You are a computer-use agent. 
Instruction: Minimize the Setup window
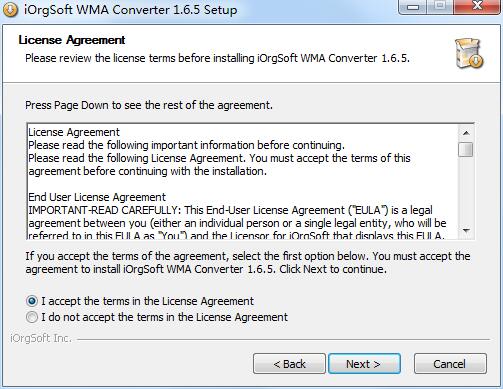[x=413, y=7]
